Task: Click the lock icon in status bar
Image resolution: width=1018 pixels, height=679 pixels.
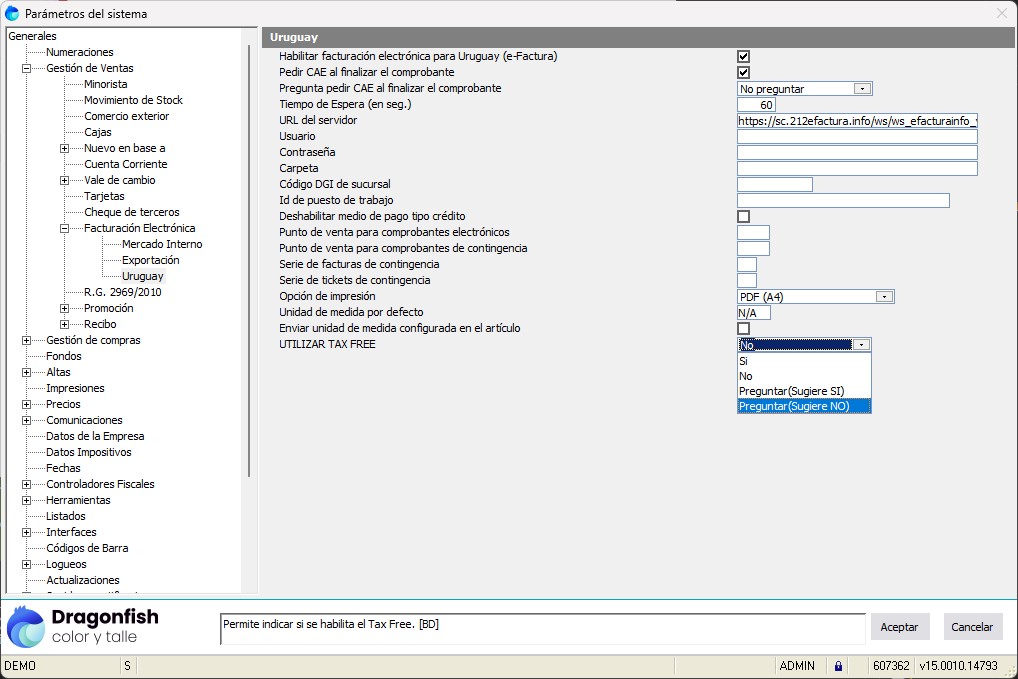Action: point(837,666)
